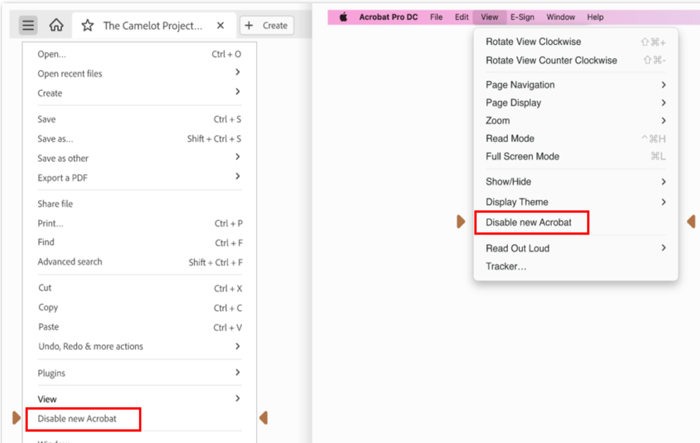Click Disable new Acrobat in left menu
700x443 pixels.
(83, 419)
